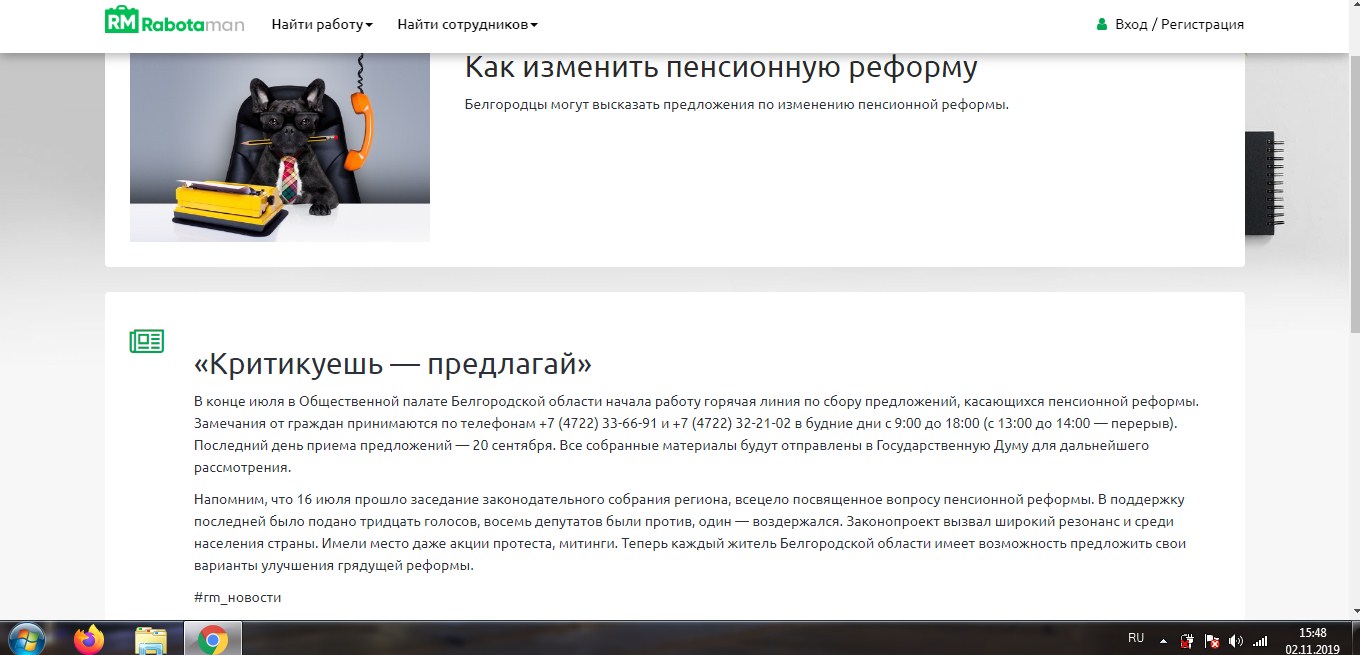Click the RU language indicator
This screenshot has width=1360, height=655.
point(1136,638)
